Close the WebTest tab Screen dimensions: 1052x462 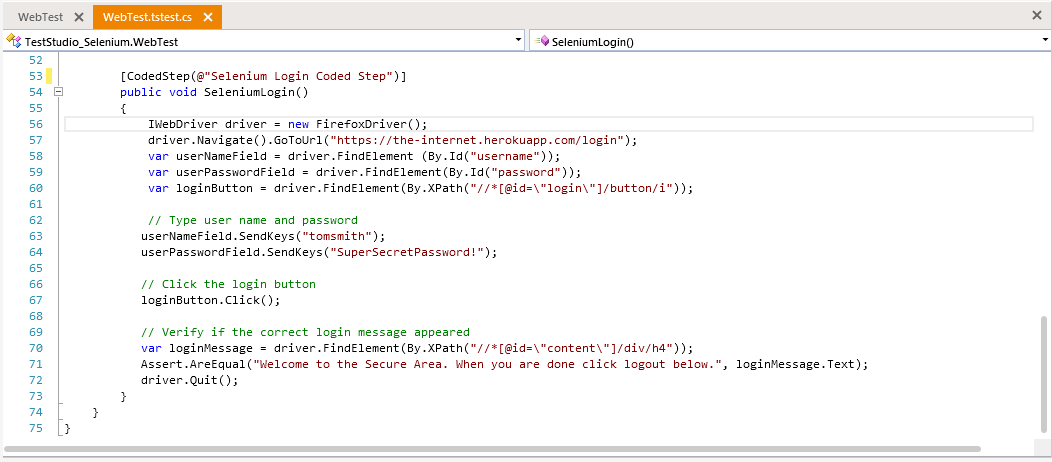[78, 17]
